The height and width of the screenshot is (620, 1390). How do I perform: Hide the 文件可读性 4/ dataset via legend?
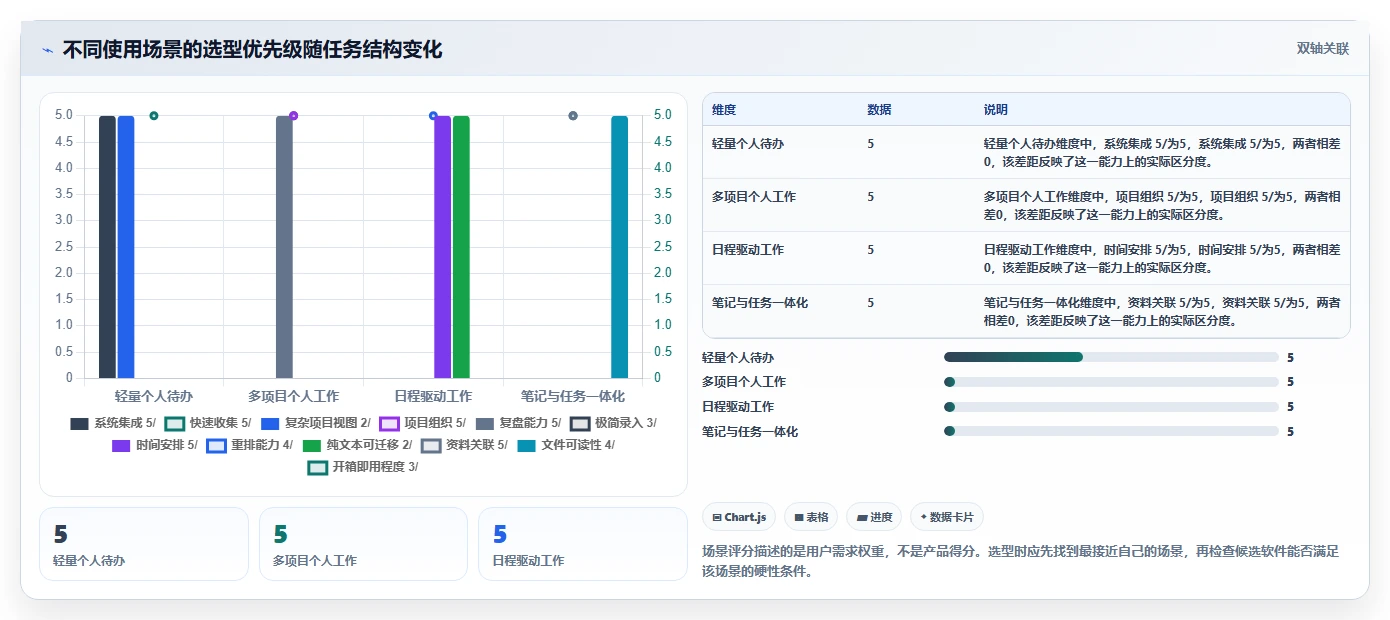(566, 445)
